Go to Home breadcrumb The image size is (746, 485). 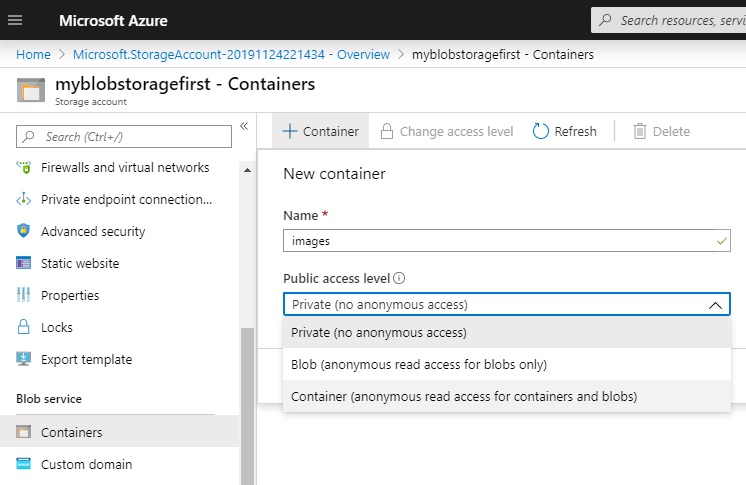tap(33, 55)
